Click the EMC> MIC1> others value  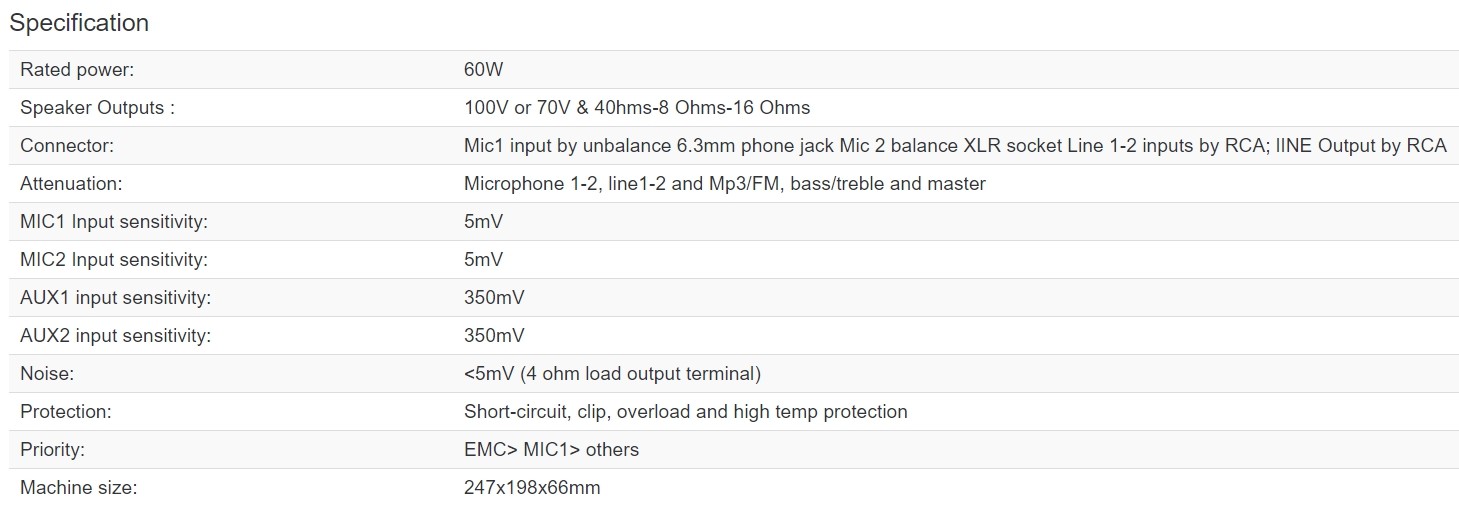point(551,450)
